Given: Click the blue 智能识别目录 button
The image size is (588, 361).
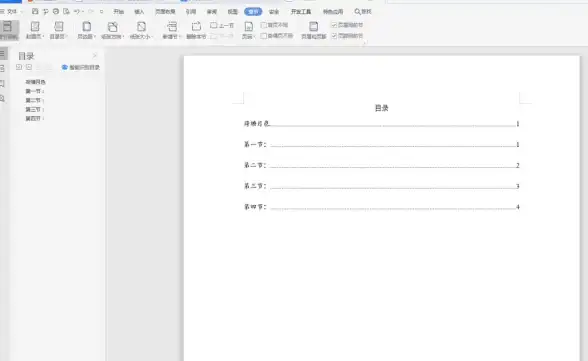Looking at the screenshot, I should [x=81, y=67].
